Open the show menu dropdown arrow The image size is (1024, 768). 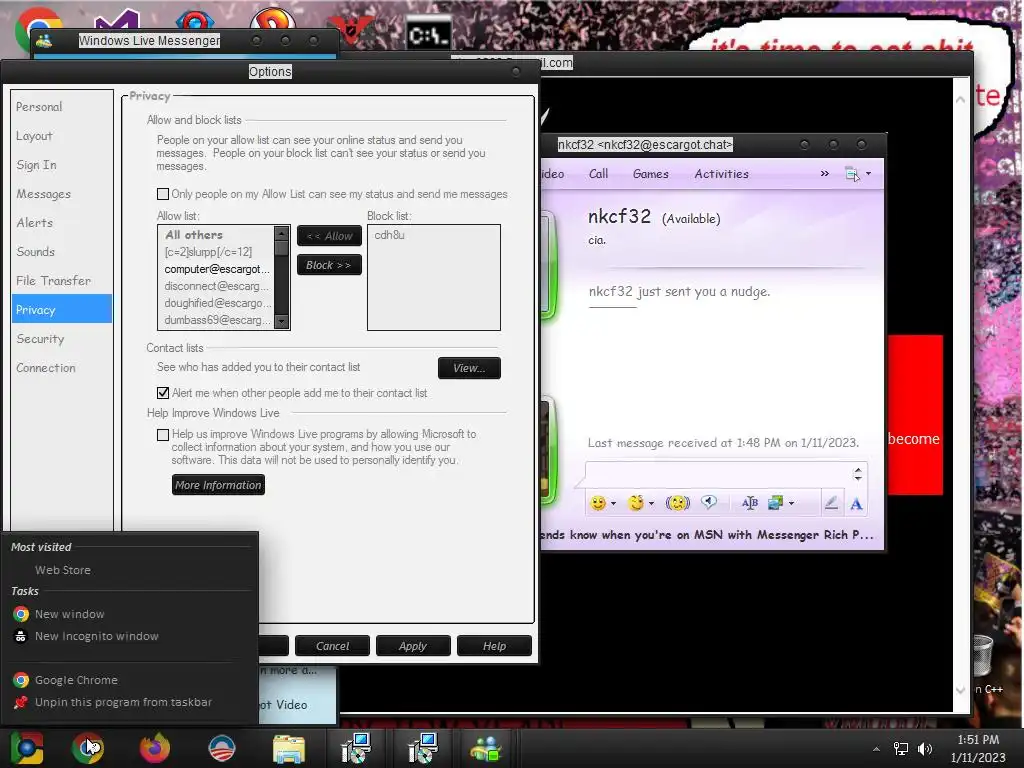point(868,174)
